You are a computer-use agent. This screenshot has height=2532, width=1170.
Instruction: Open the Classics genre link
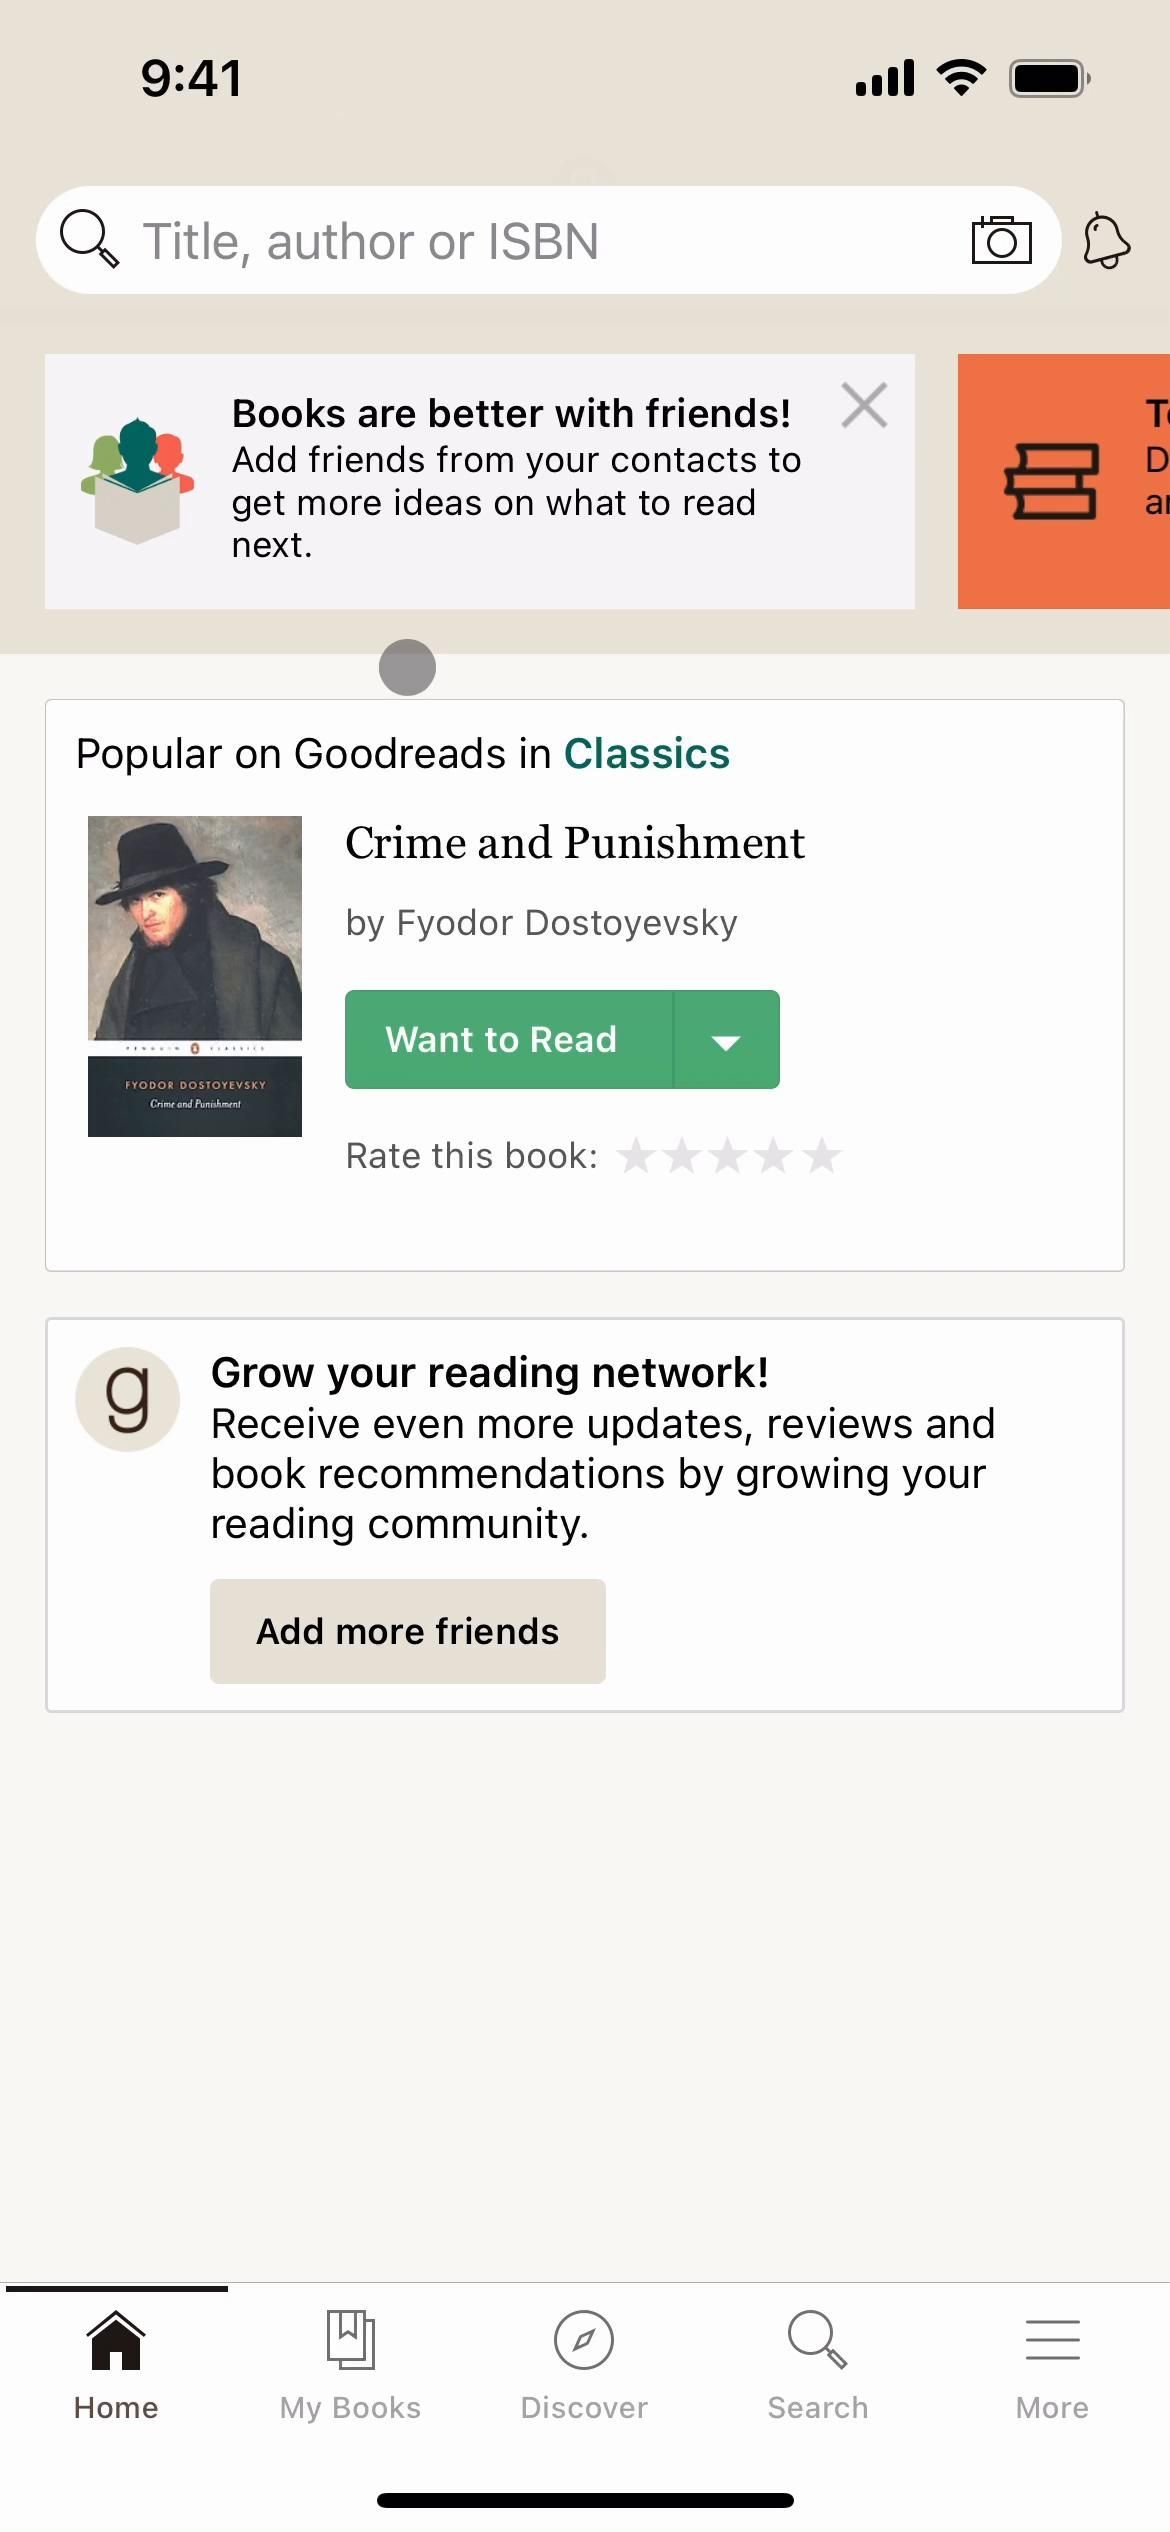(x=647, y=754)
